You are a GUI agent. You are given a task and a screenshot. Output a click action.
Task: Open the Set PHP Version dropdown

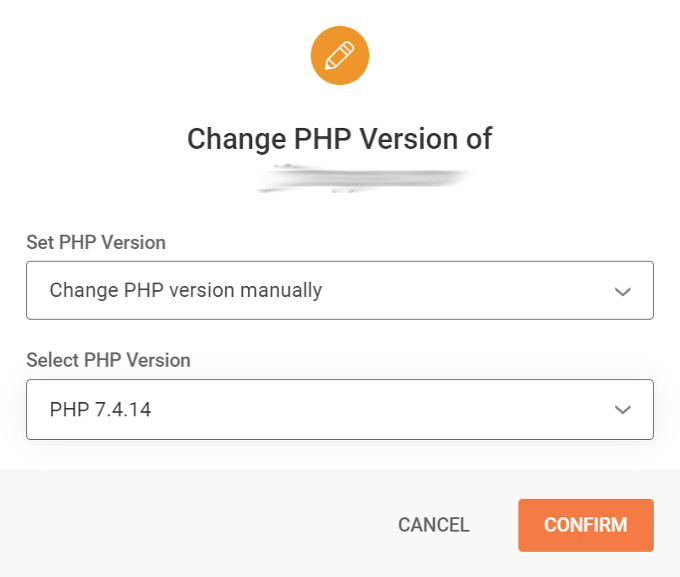click(340, 291)
